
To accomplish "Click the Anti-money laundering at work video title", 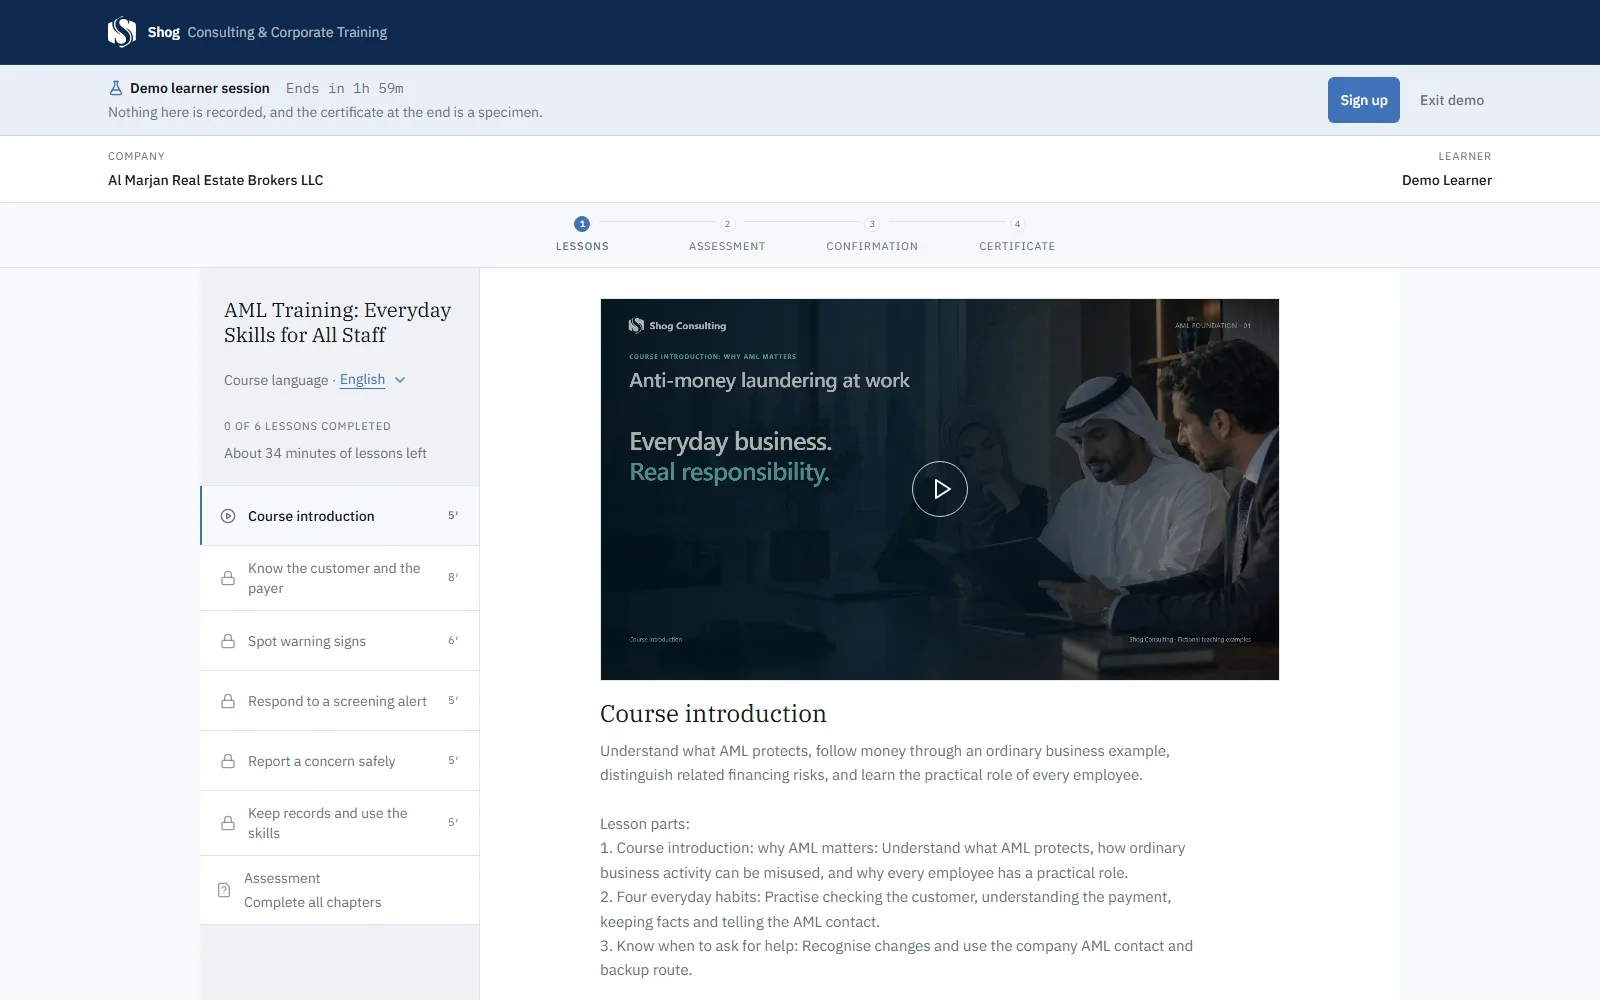I will [769, 380].
